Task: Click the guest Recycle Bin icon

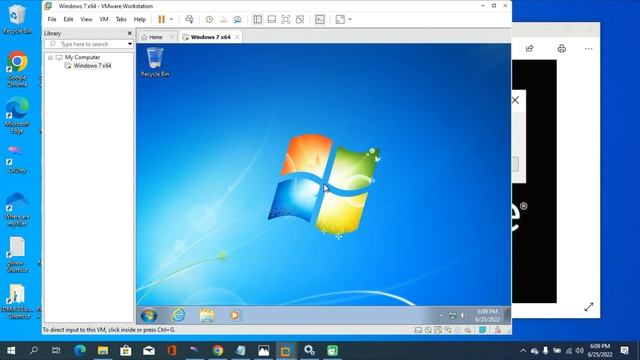Action: [x=155, y=62]
